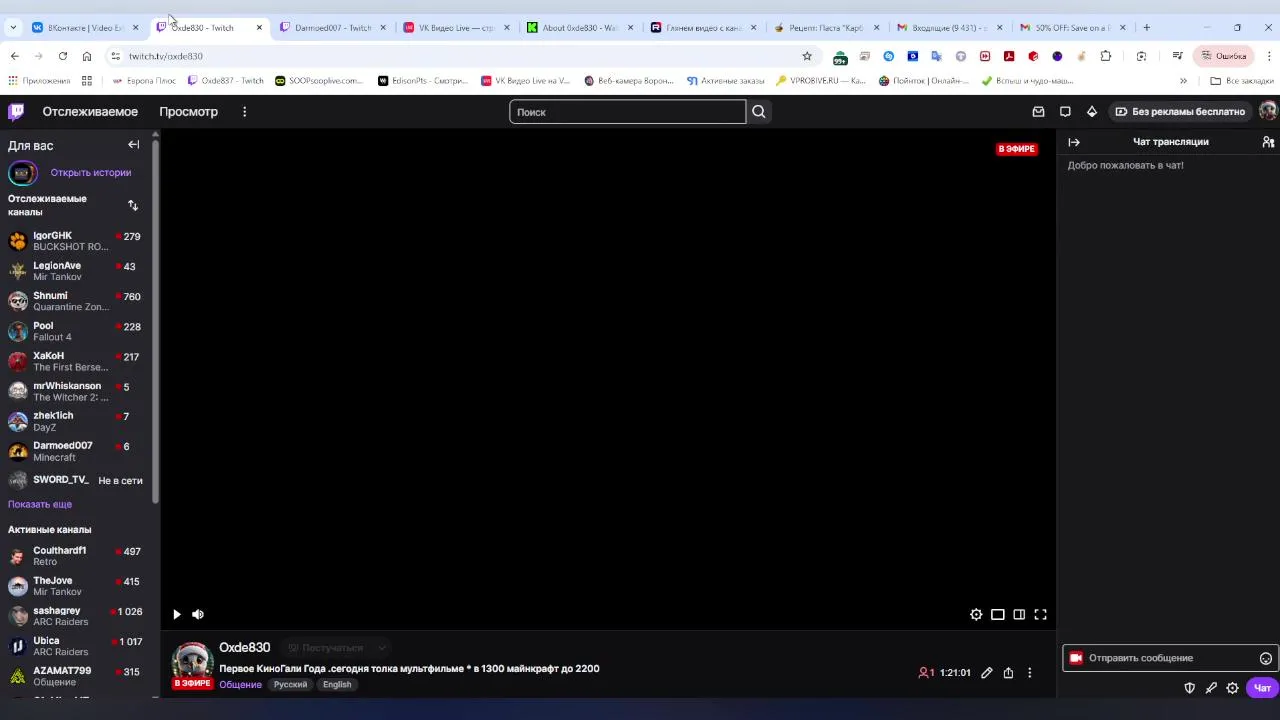Screen dimensions: 1280x720
Task: Click the search magnifier button
Action: point(759,112)
